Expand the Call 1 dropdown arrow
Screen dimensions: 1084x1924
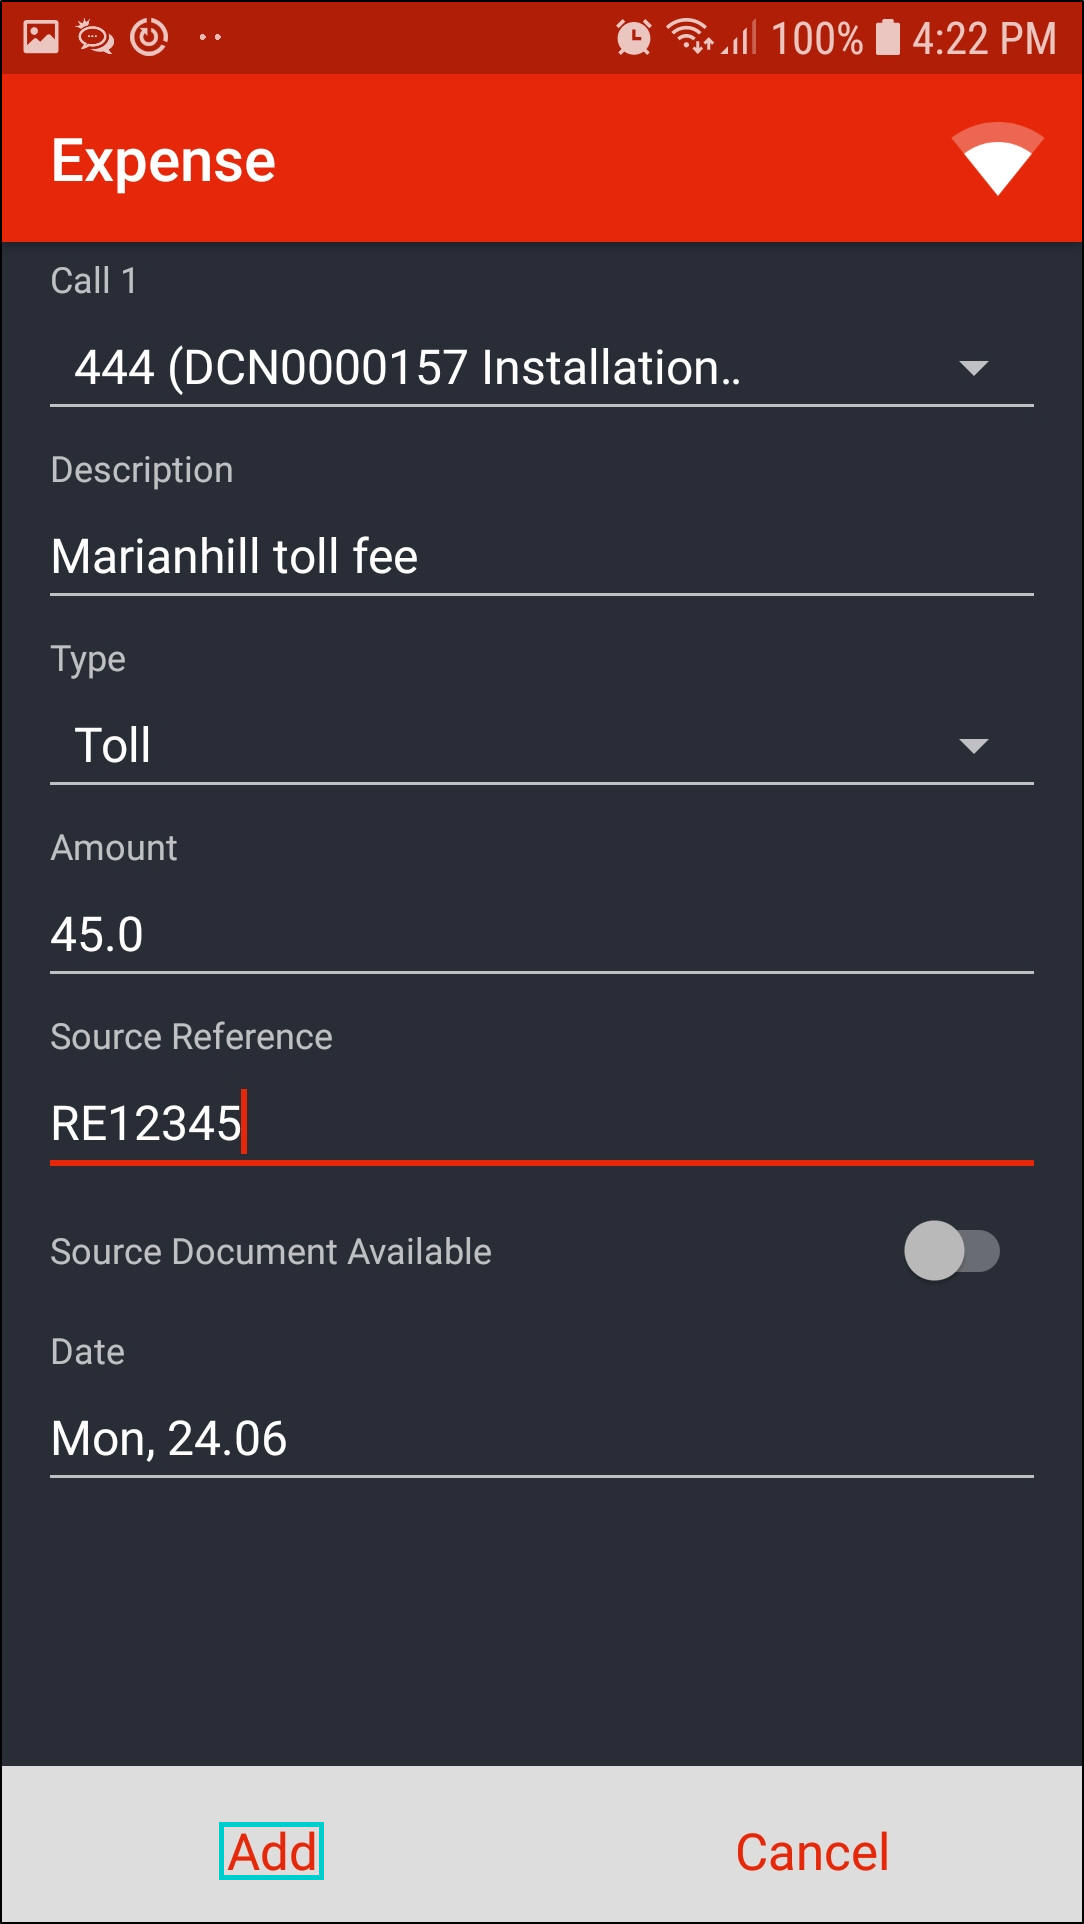pyautogui.click(x=973, y=368)
